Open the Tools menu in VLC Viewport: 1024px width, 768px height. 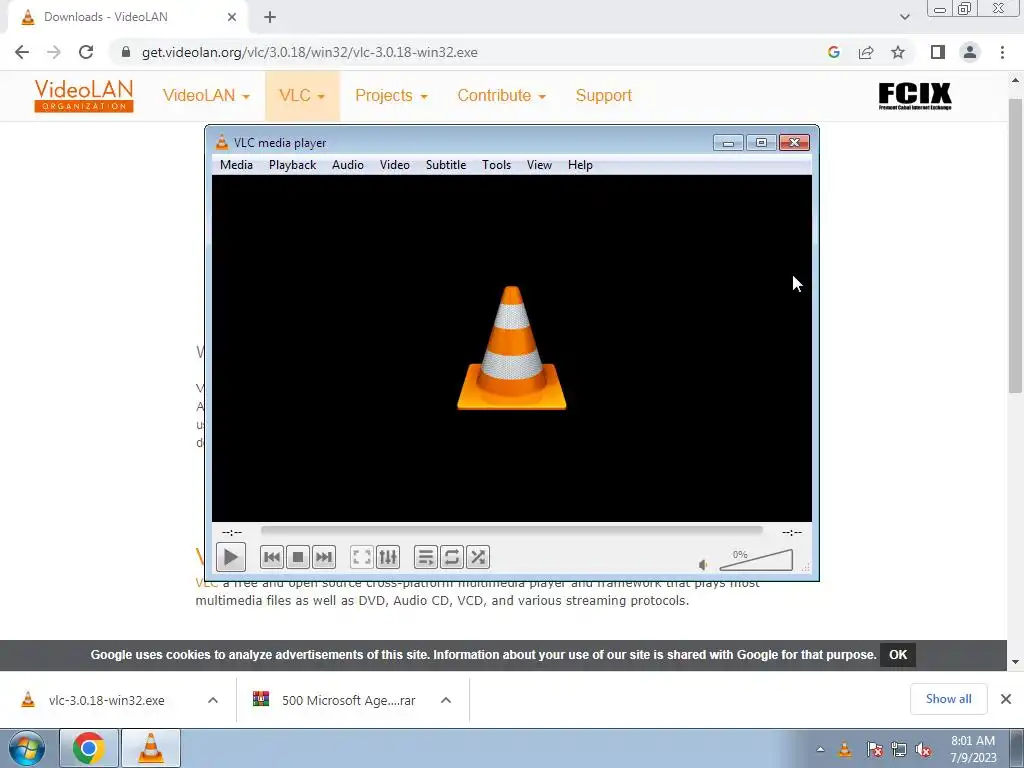click(x=496, y=165)
